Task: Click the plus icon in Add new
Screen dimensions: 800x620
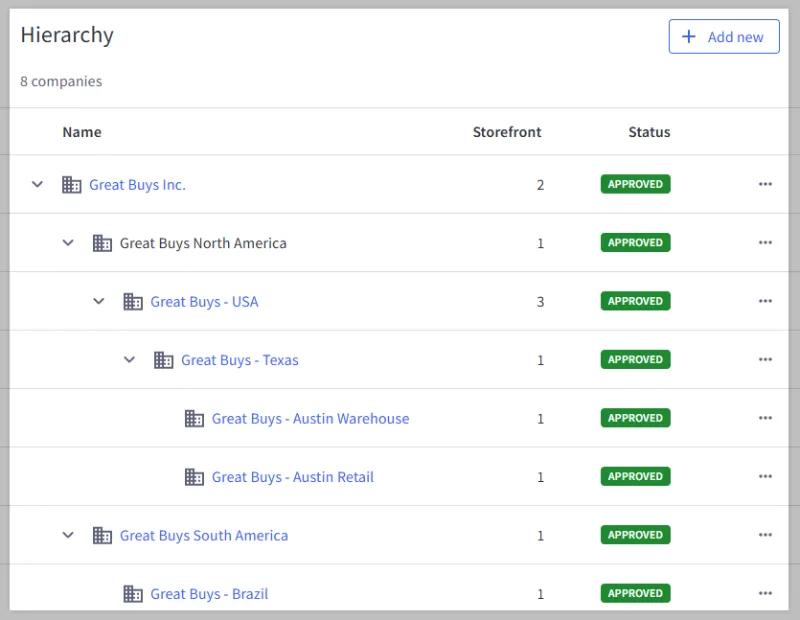Action: (689, 37)
